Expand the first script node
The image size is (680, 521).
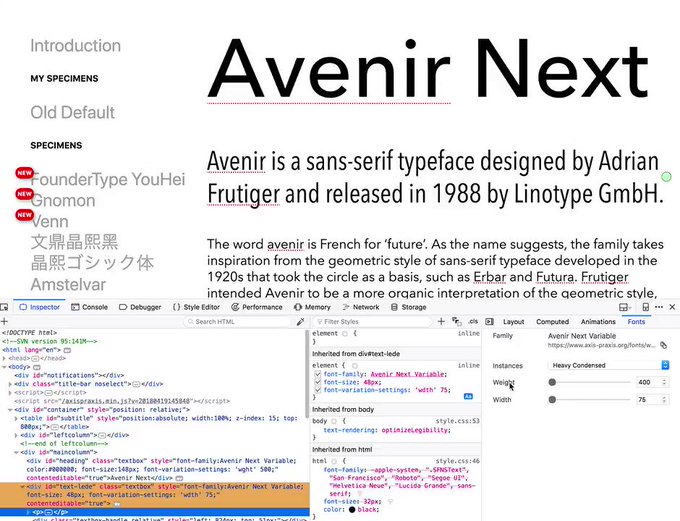point(10,393)
